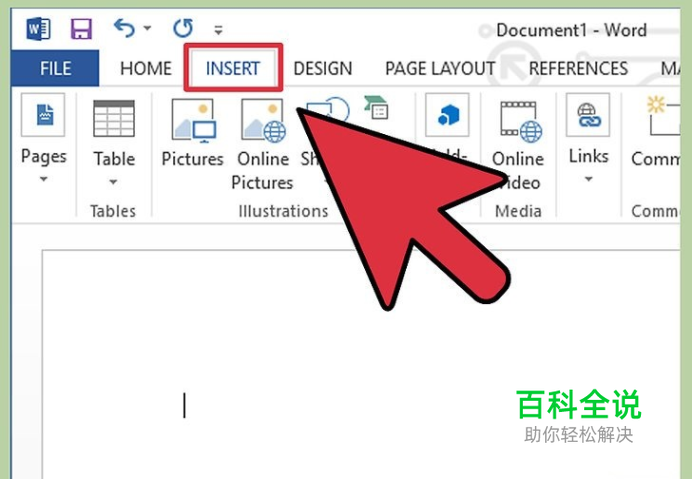The image size is (692, 479).
Task: Go to the REFERENCES tab
Action: click(x=578, y=68)
